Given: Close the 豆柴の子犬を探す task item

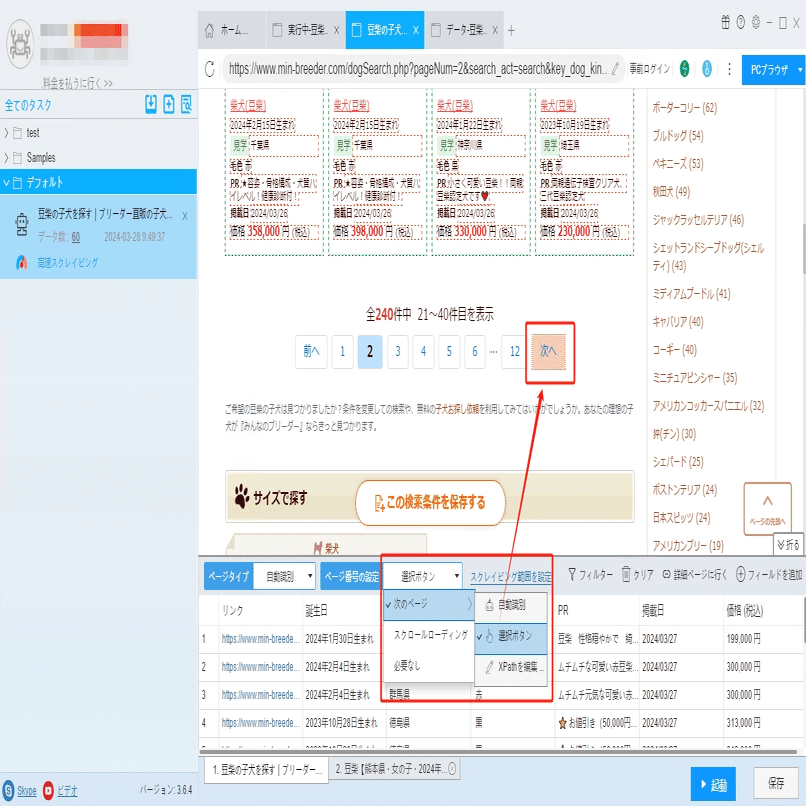Looking at the screenshot, I should point(185,216).
